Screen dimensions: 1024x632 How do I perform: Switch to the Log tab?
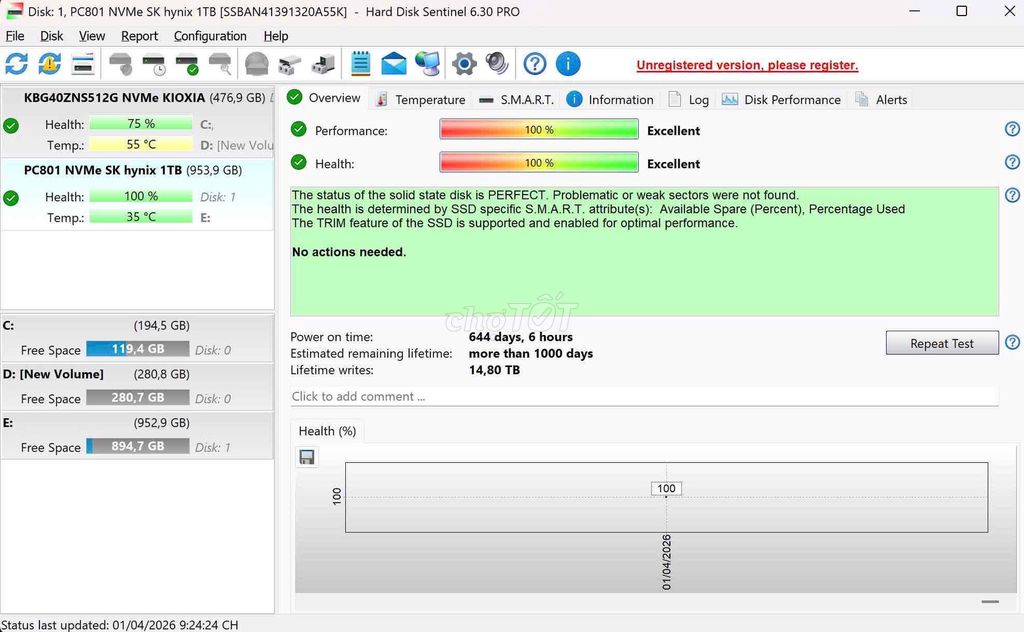tap(688, 100)
